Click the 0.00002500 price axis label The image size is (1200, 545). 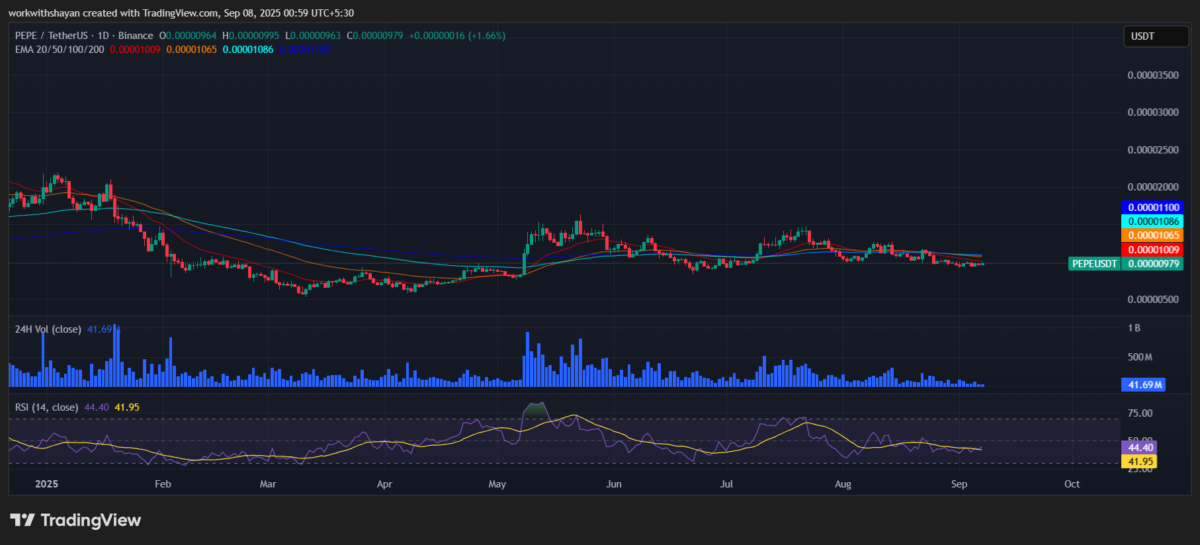coord(1153,150)
